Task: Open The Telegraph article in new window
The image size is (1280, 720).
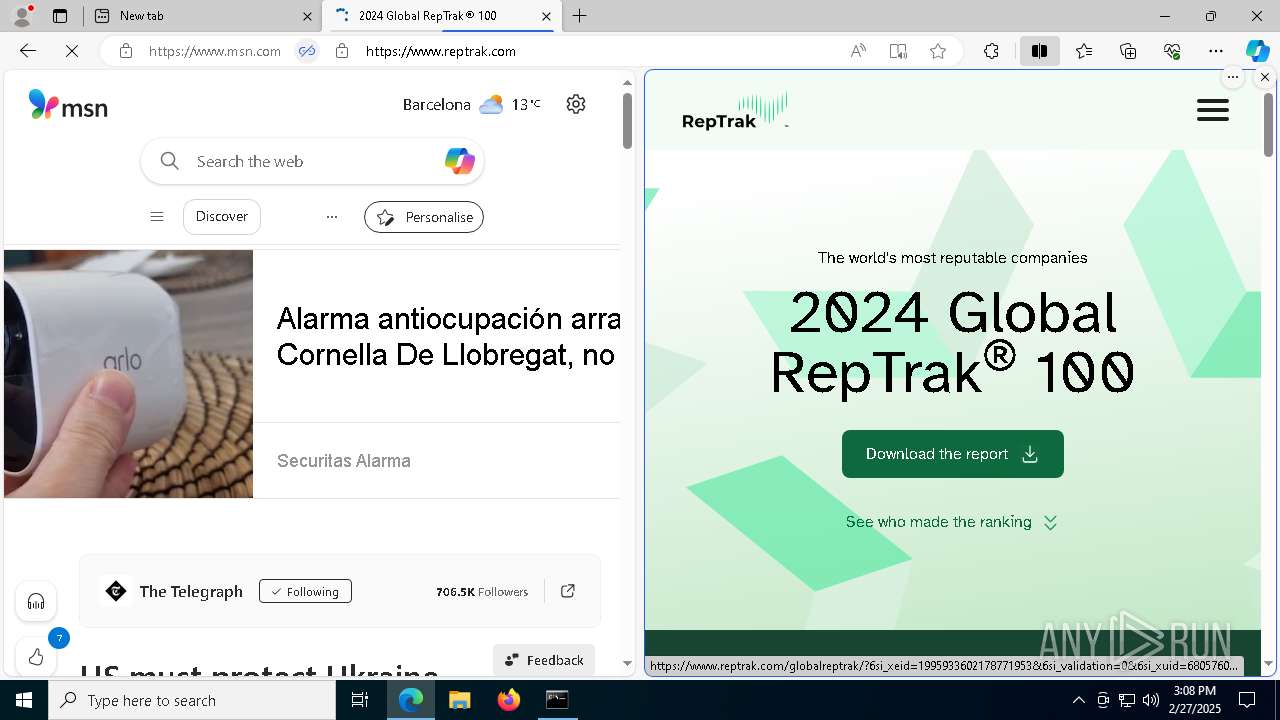Action: click(568, 591)
